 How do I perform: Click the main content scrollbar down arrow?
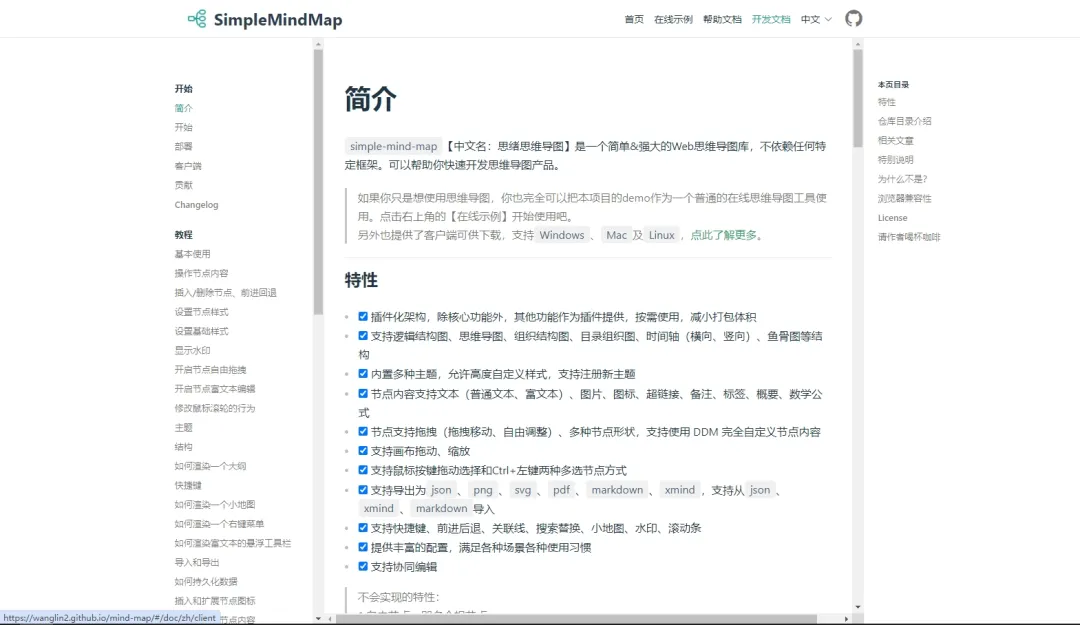pos(858,607)
